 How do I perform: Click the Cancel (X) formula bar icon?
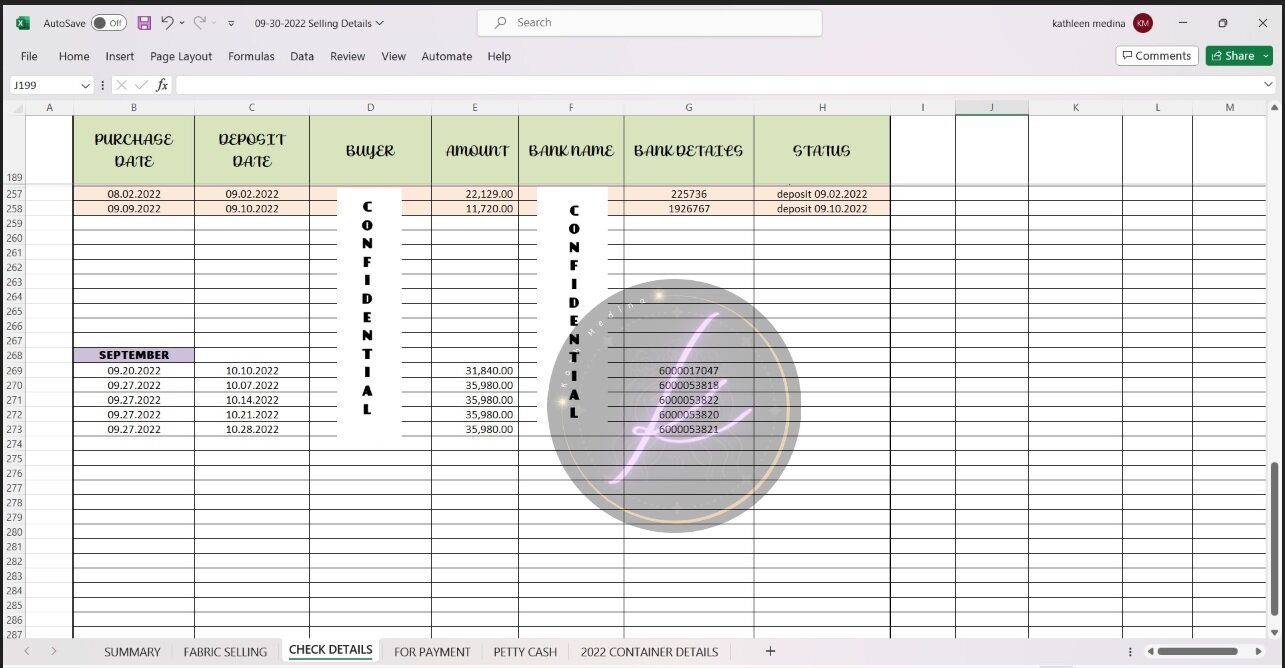tap(121, 85)
